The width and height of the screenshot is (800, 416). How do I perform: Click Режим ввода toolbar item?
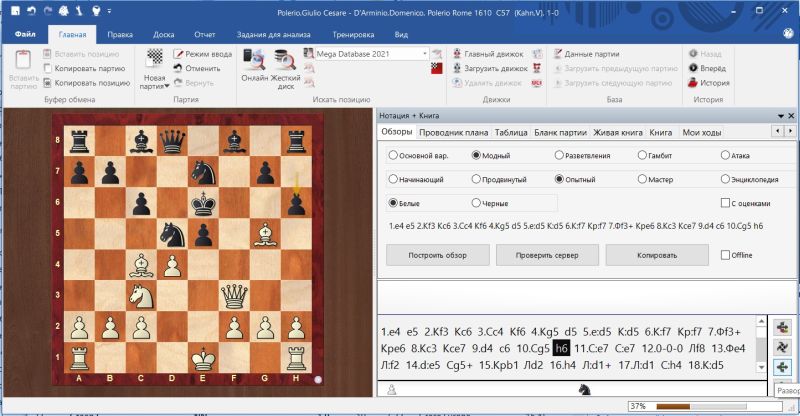179,53
